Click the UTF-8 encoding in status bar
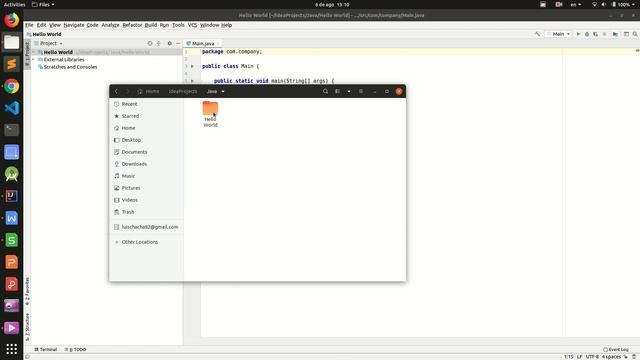The width and height of the screenshot is (640, 360). pyautogui.click(x=592, y=357)
